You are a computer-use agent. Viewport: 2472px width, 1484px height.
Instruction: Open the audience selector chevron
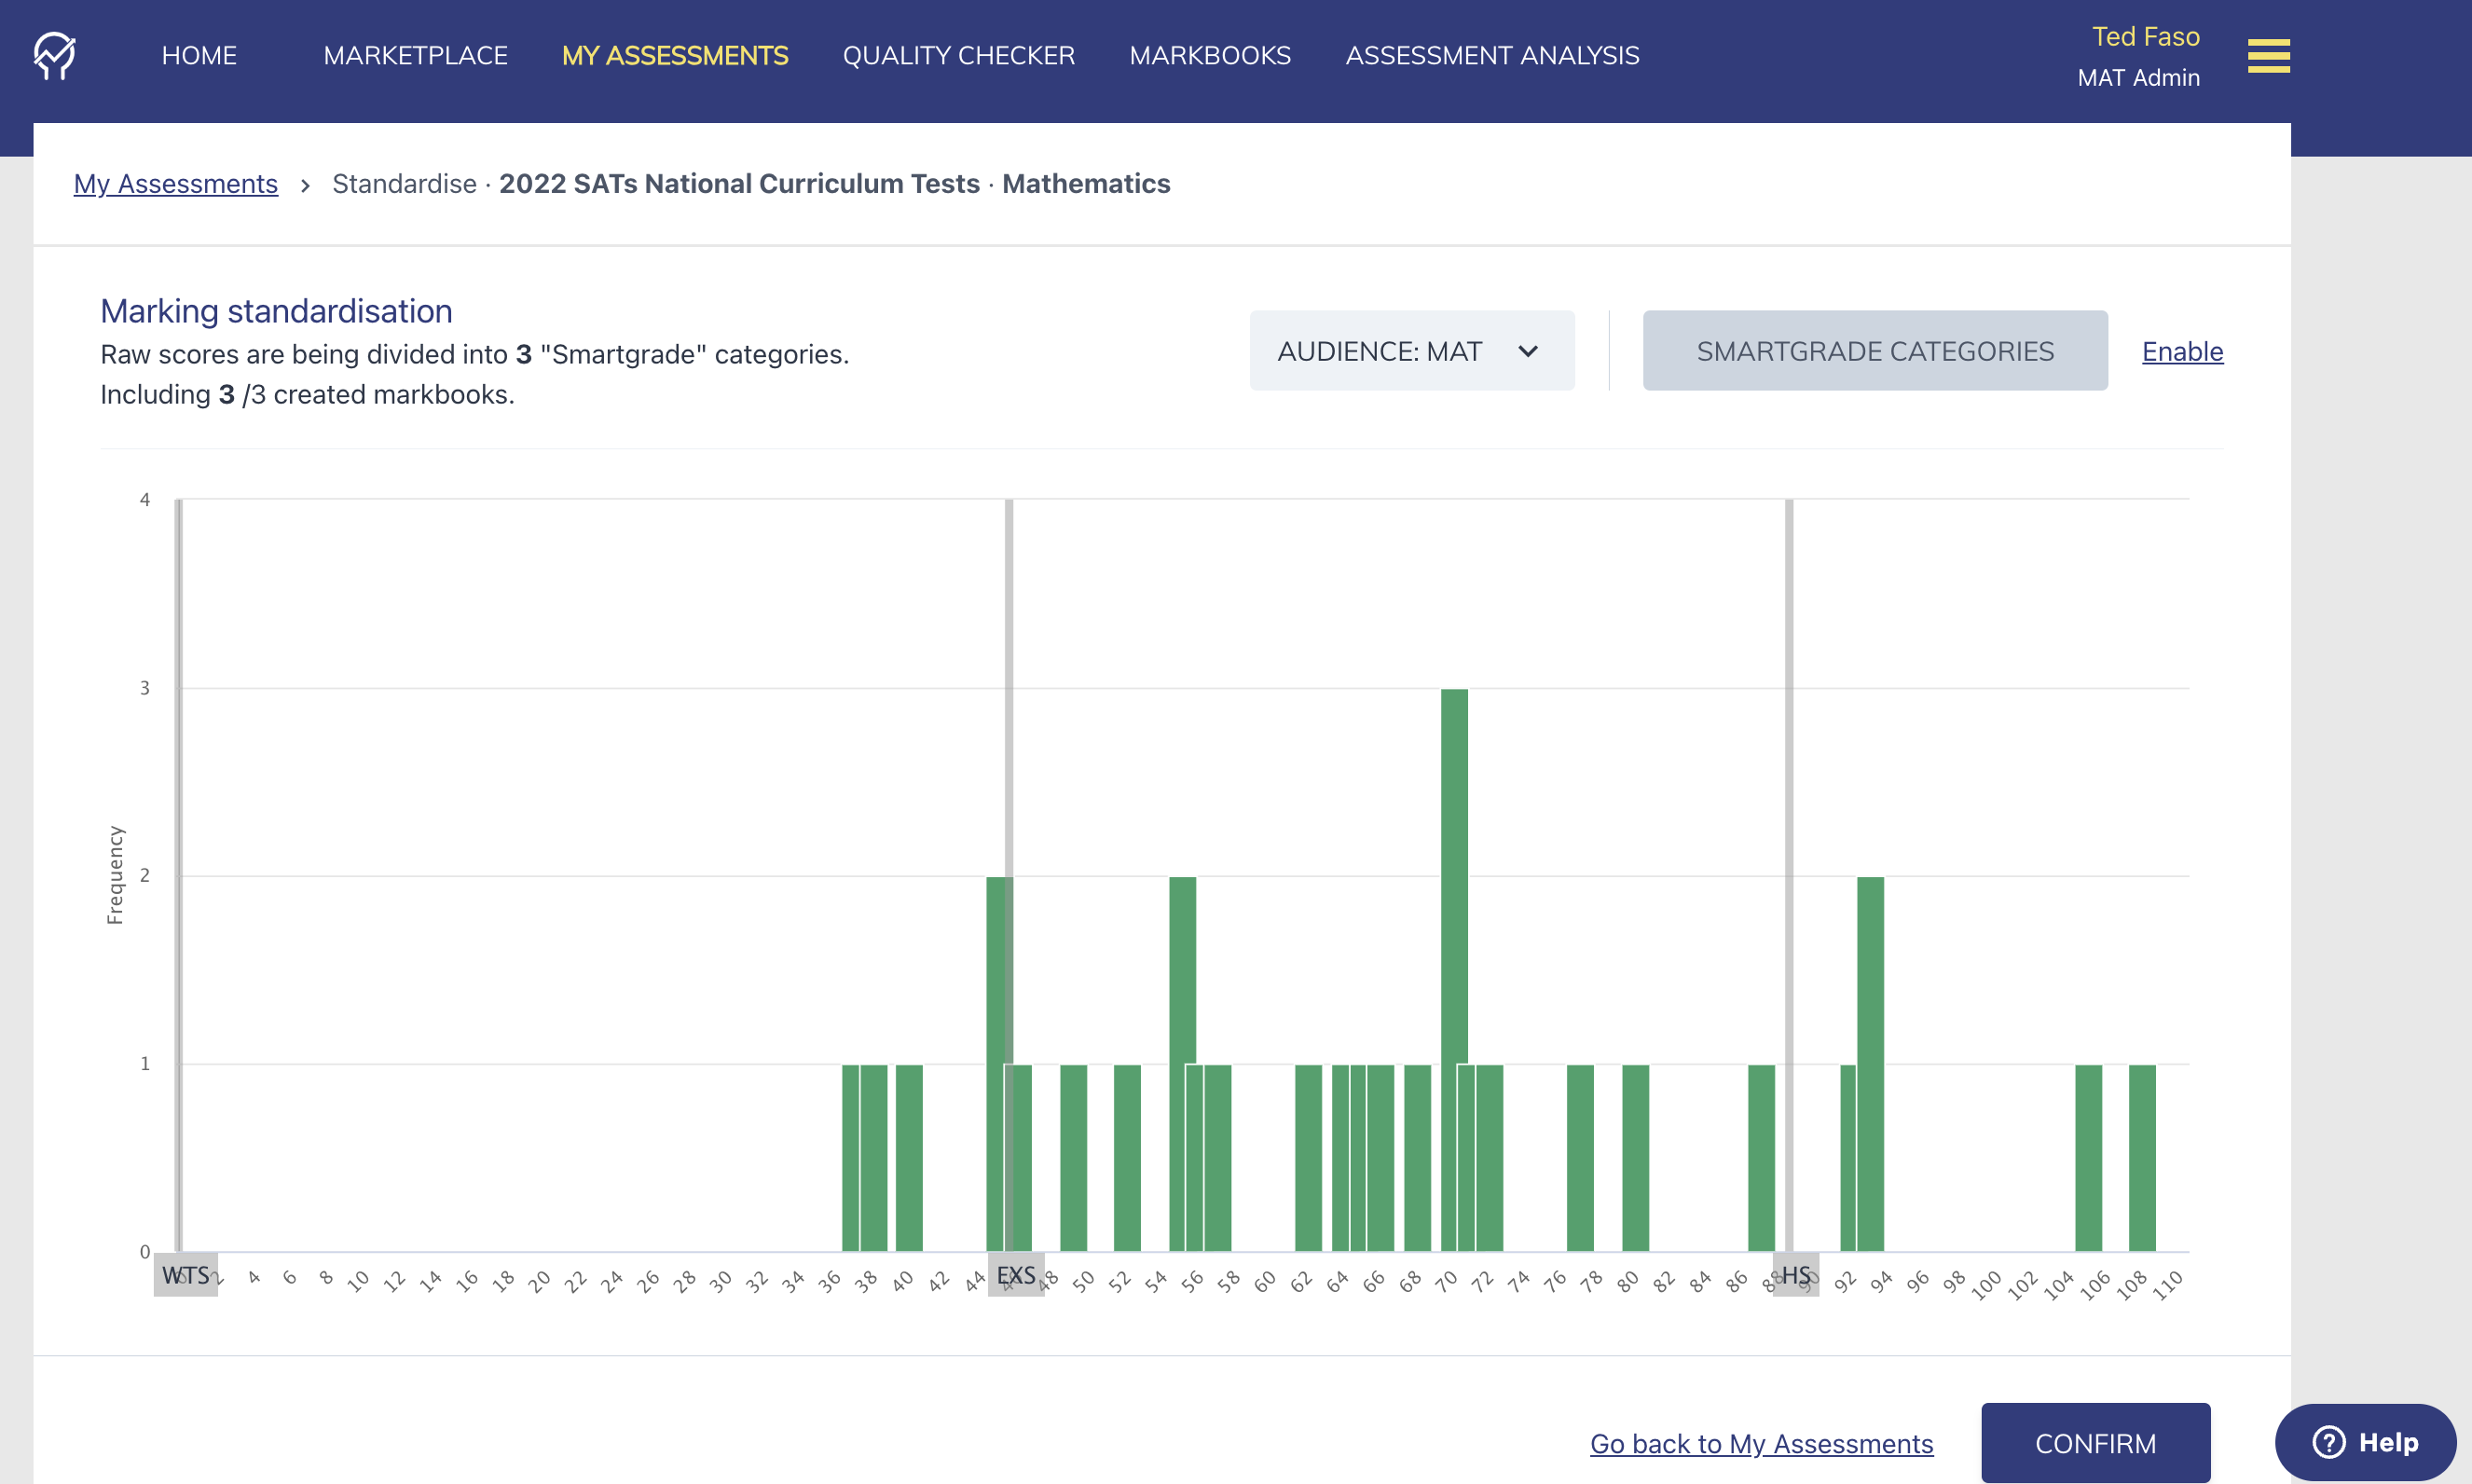tap(1528, 351)
